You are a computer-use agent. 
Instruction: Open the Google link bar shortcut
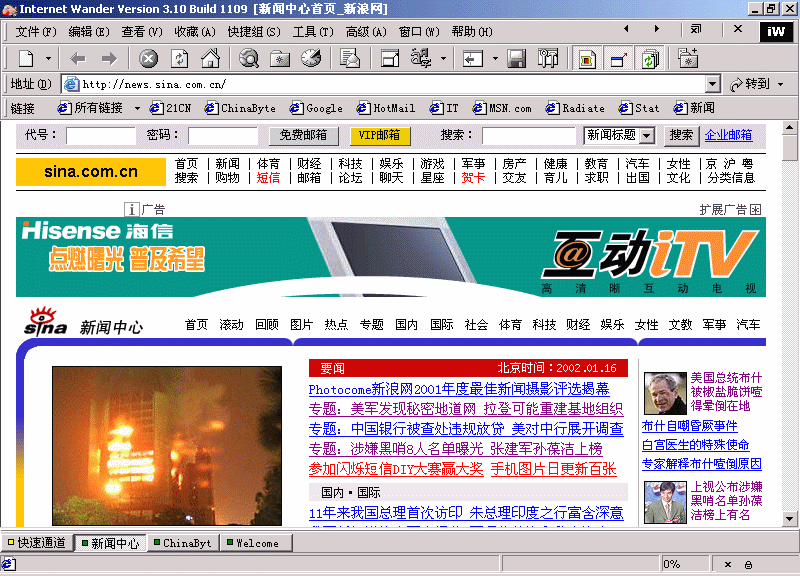[316, 108]
